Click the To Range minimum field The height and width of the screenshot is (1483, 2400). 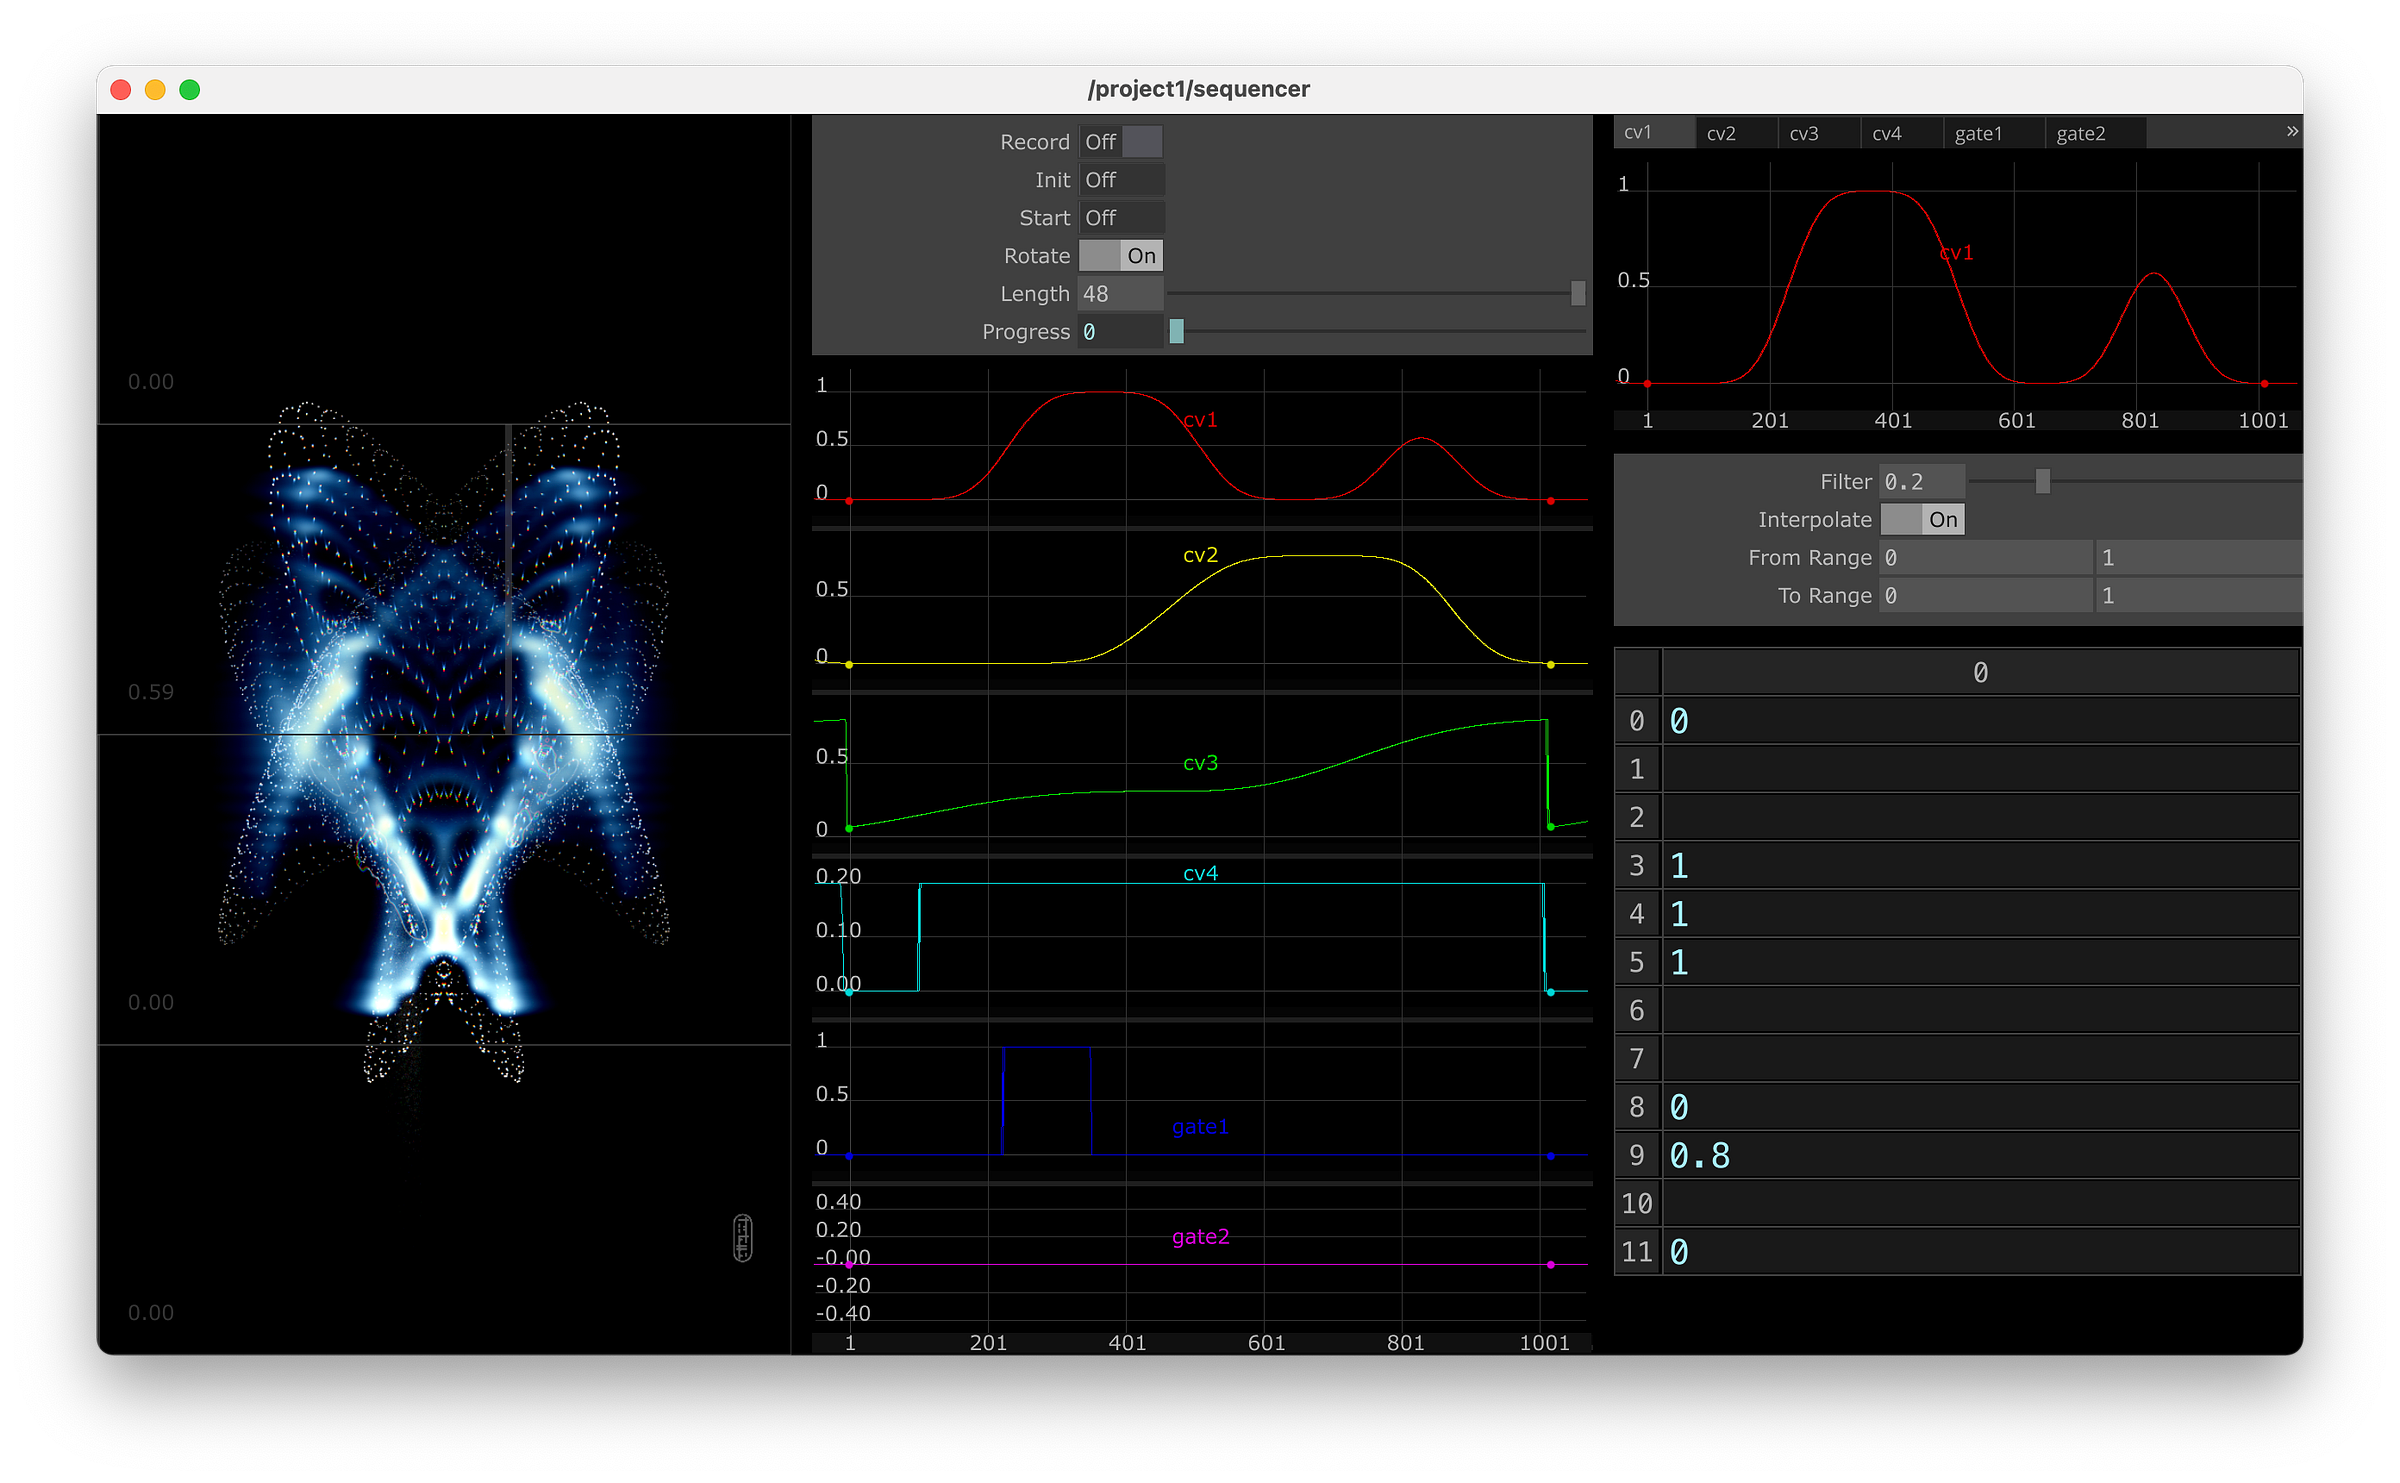tap(1984, 596)
